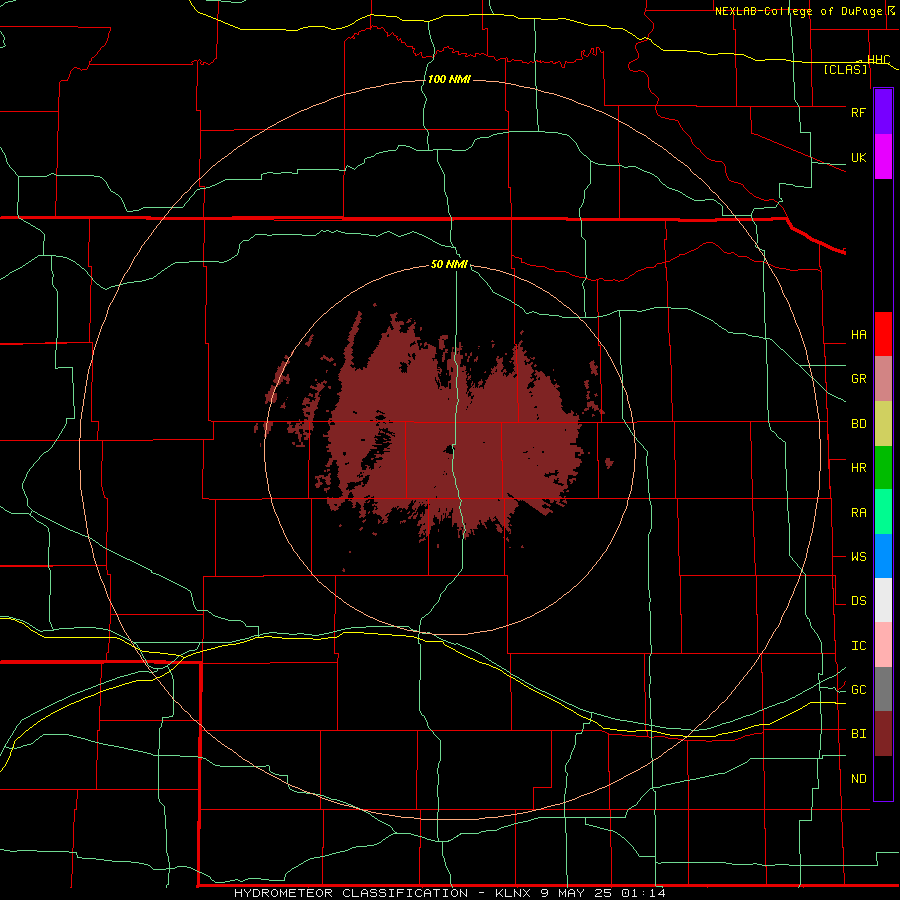This screenshot has height=900, width=900.
Task: Click the HA legend label
Action: coord(858,335)
